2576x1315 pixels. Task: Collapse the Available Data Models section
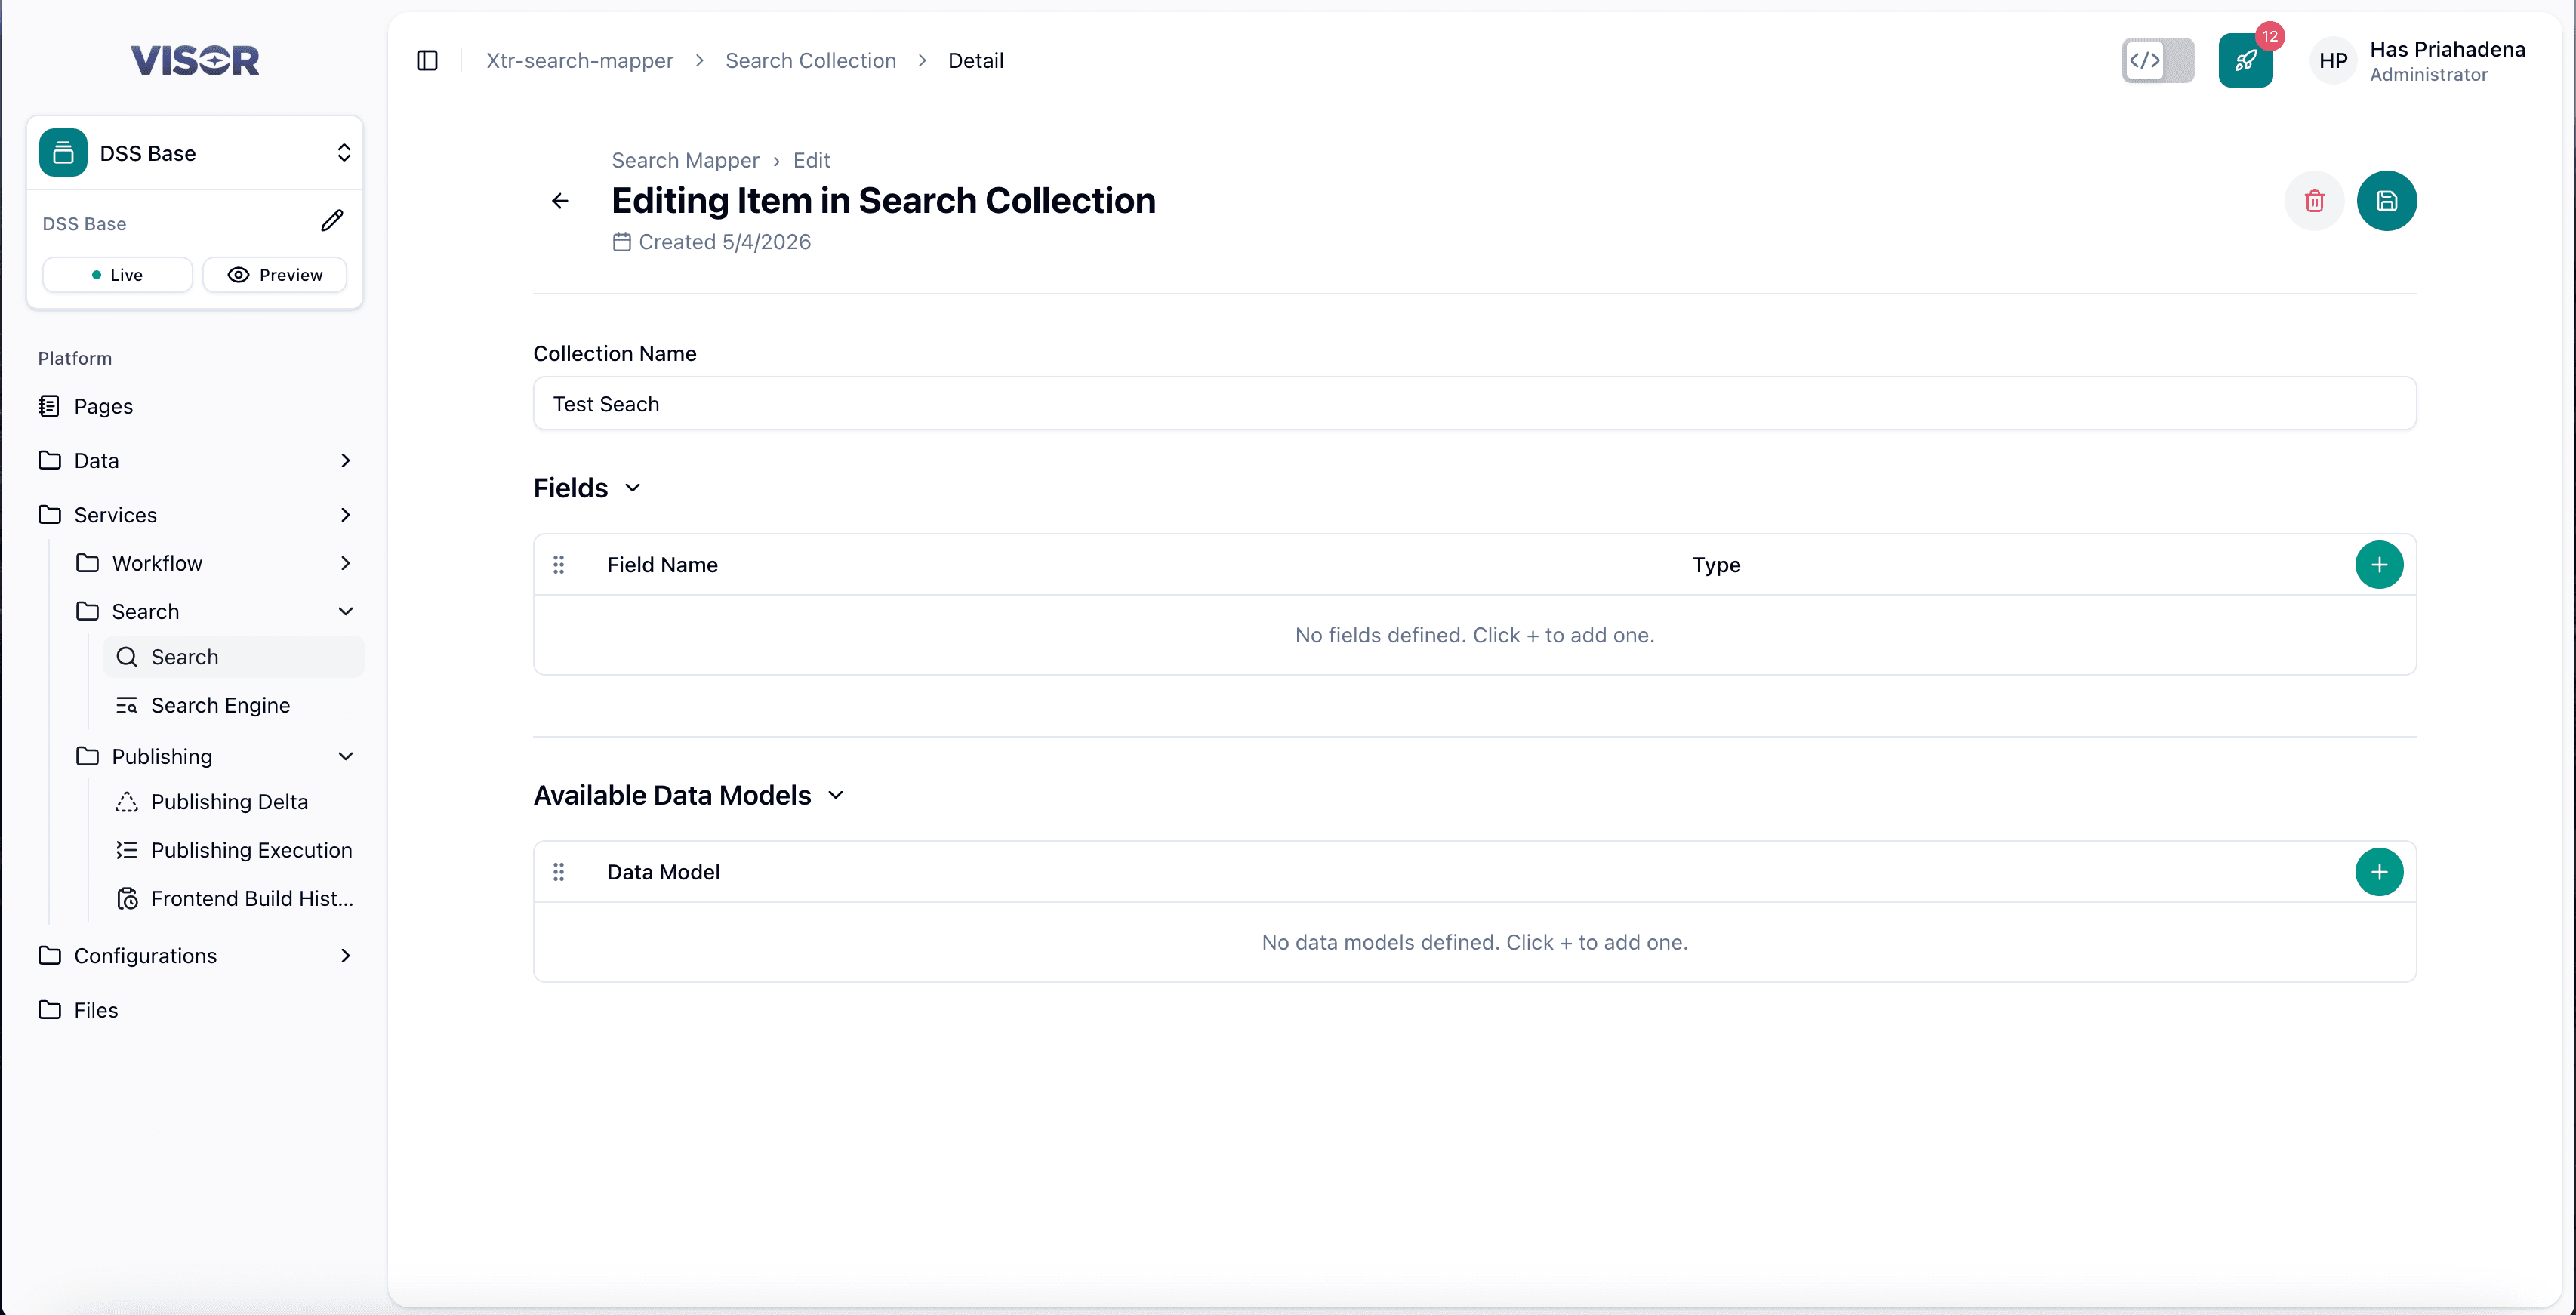(836, 795)
